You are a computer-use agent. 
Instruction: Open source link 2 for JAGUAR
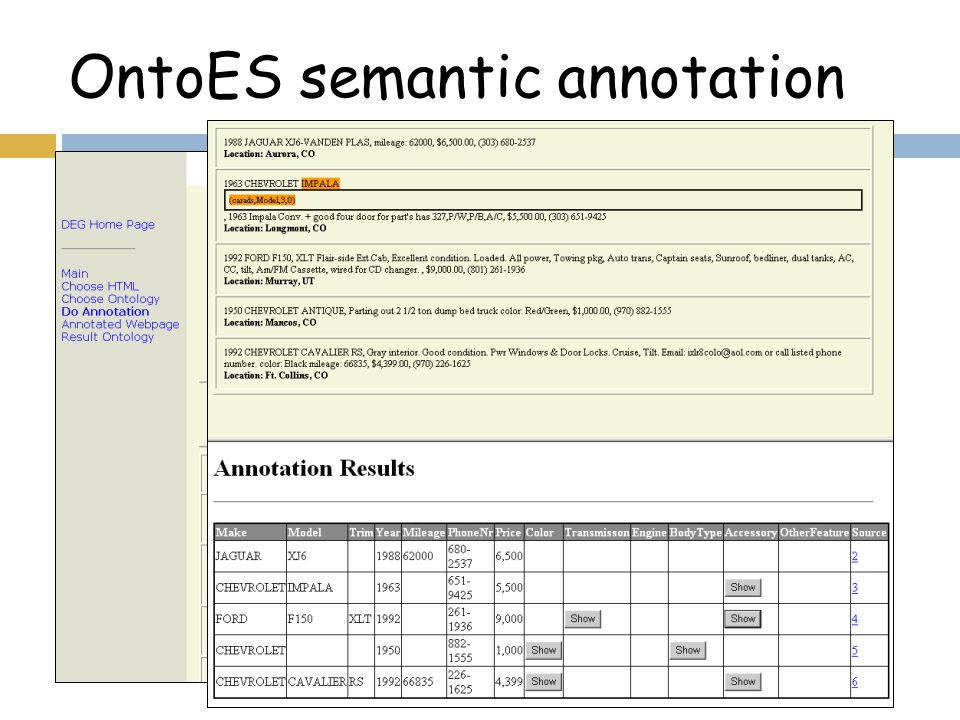[855, 557]
